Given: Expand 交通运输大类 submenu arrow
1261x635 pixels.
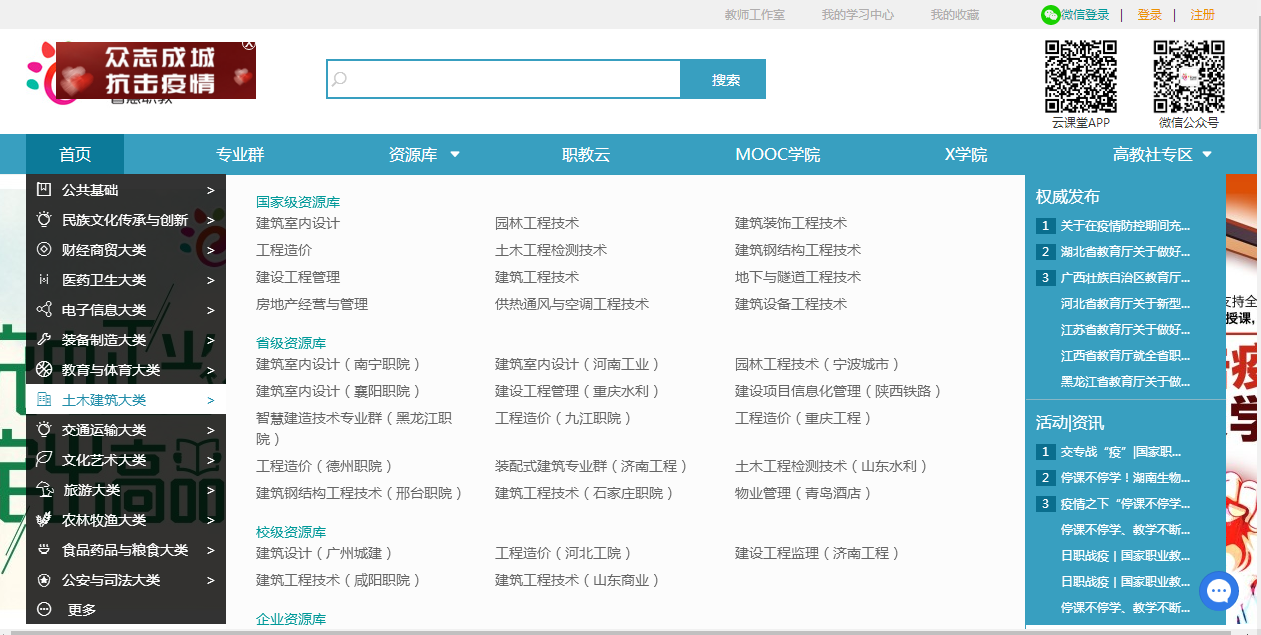Looking at the screenshot, I should tap(210, 430).
